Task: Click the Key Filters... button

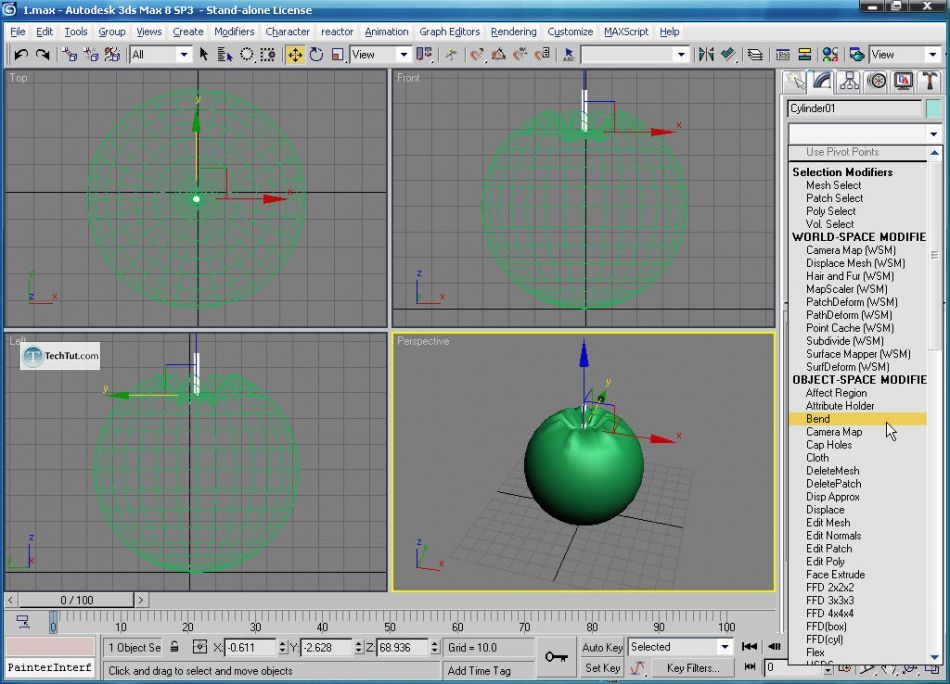Action: [693, 668]
